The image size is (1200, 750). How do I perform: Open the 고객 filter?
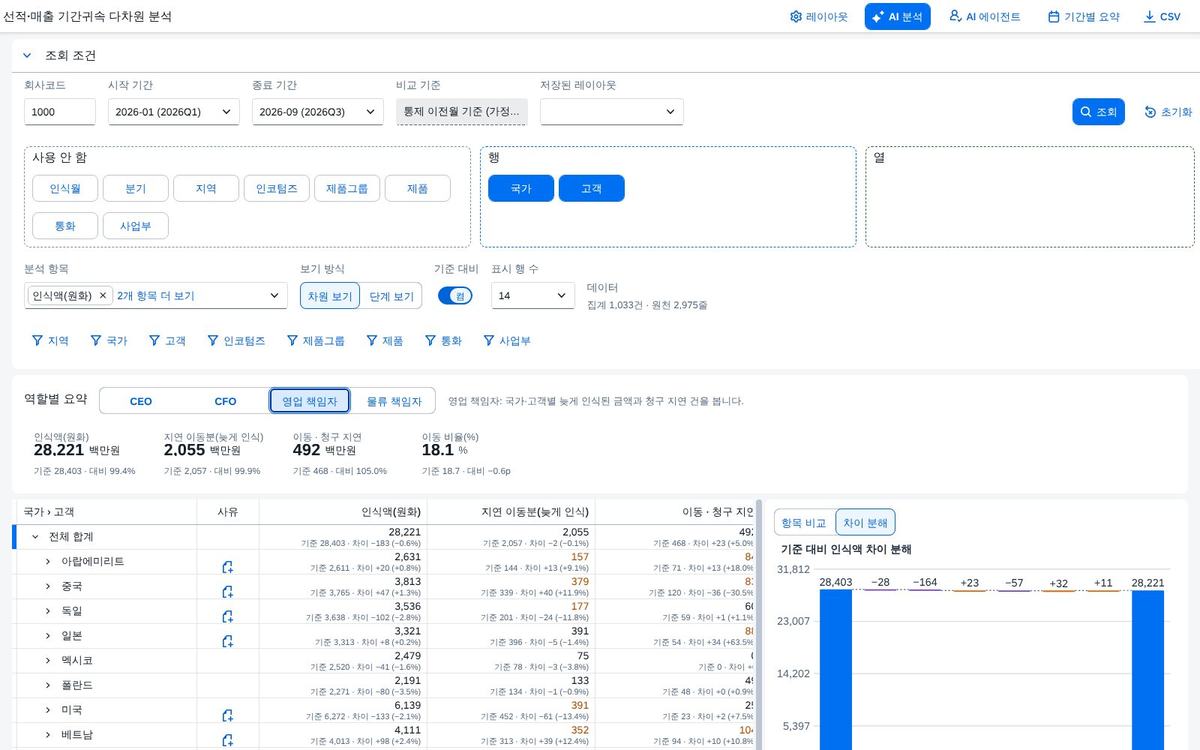pos(167,341)
